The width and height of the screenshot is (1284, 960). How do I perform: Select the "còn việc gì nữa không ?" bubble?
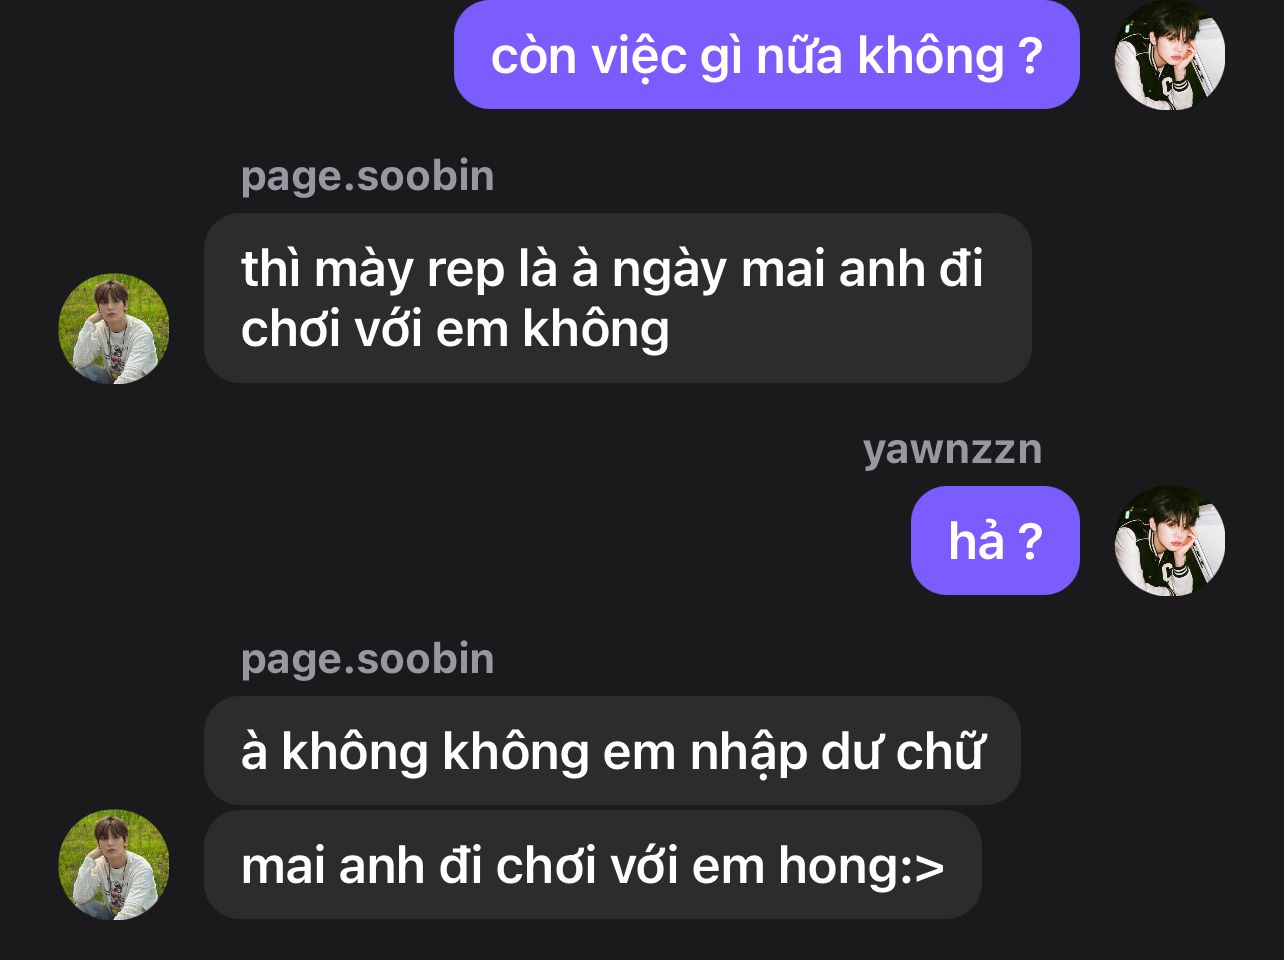point(767,54)
